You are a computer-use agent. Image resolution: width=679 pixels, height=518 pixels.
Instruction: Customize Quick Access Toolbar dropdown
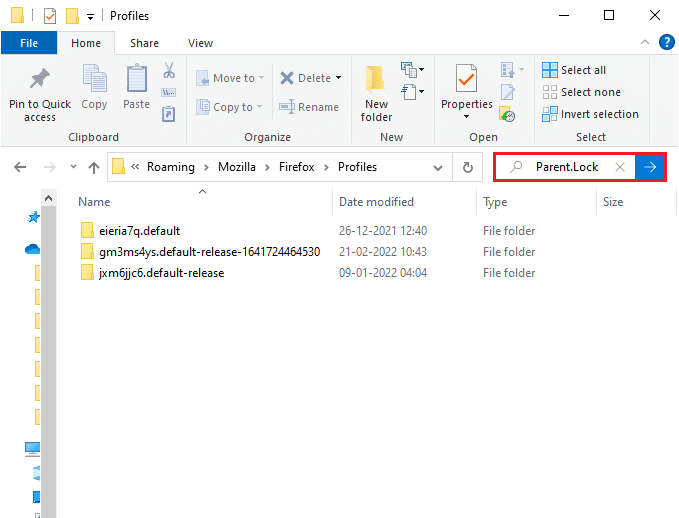tap(90, 17)
